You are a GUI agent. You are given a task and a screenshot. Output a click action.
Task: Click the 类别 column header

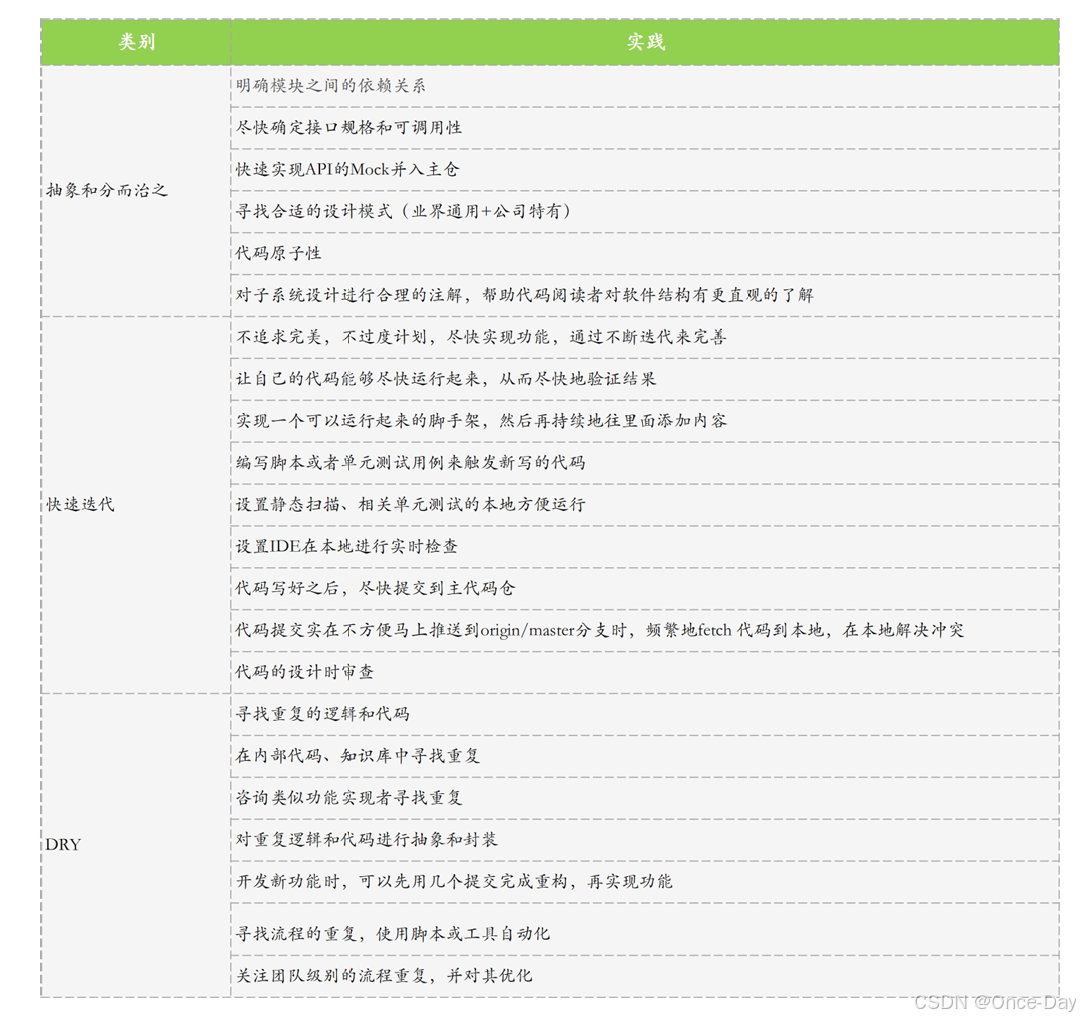[x=136, y=42]
